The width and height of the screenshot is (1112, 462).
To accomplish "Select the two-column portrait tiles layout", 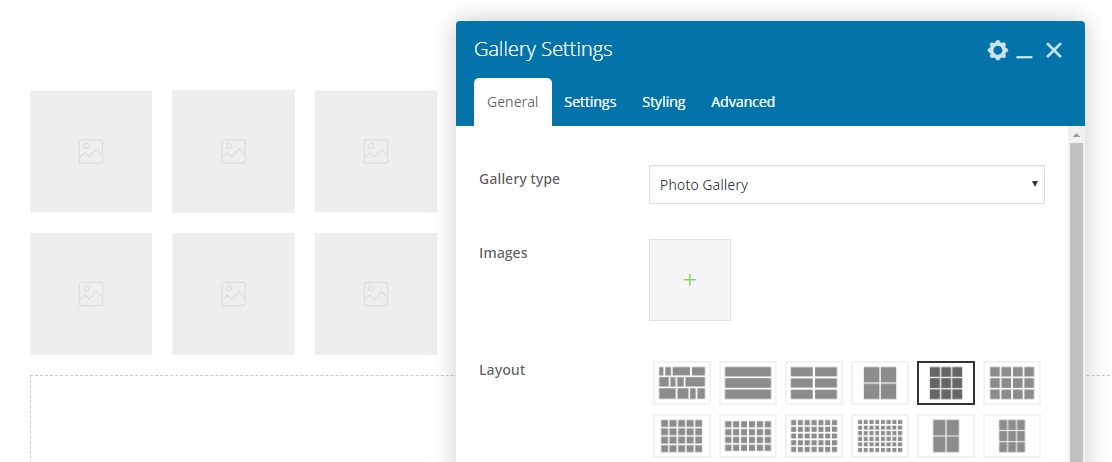I will pos(945,436).
